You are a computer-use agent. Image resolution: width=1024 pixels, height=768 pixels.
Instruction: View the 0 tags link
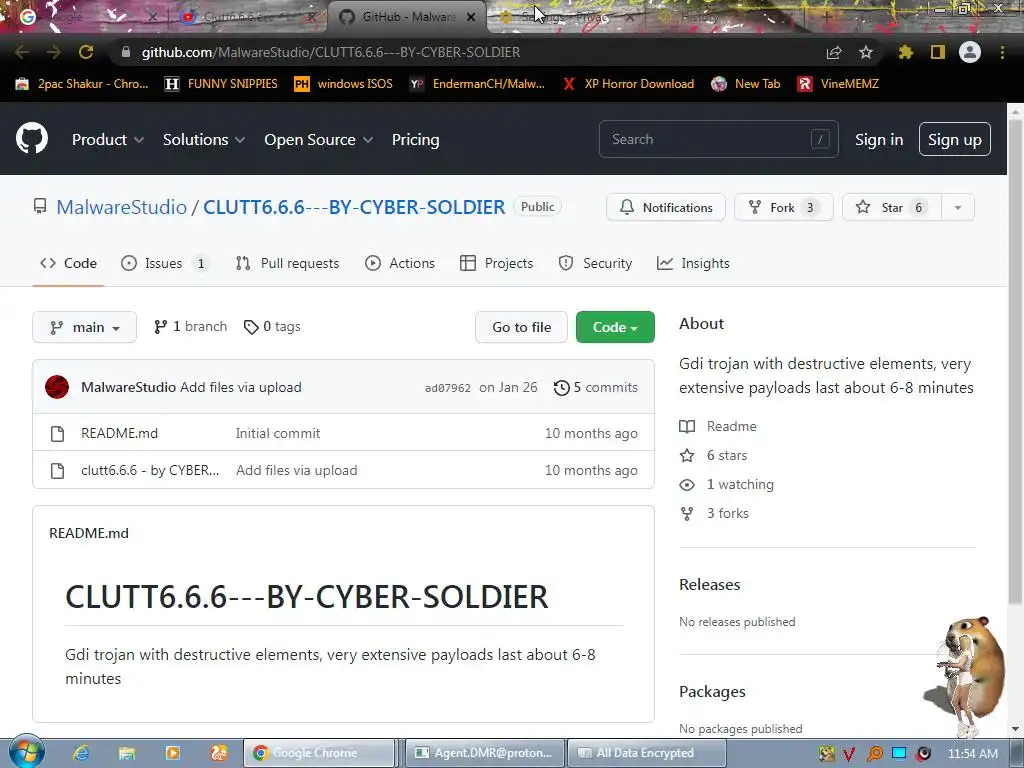[x=272, y=327]
